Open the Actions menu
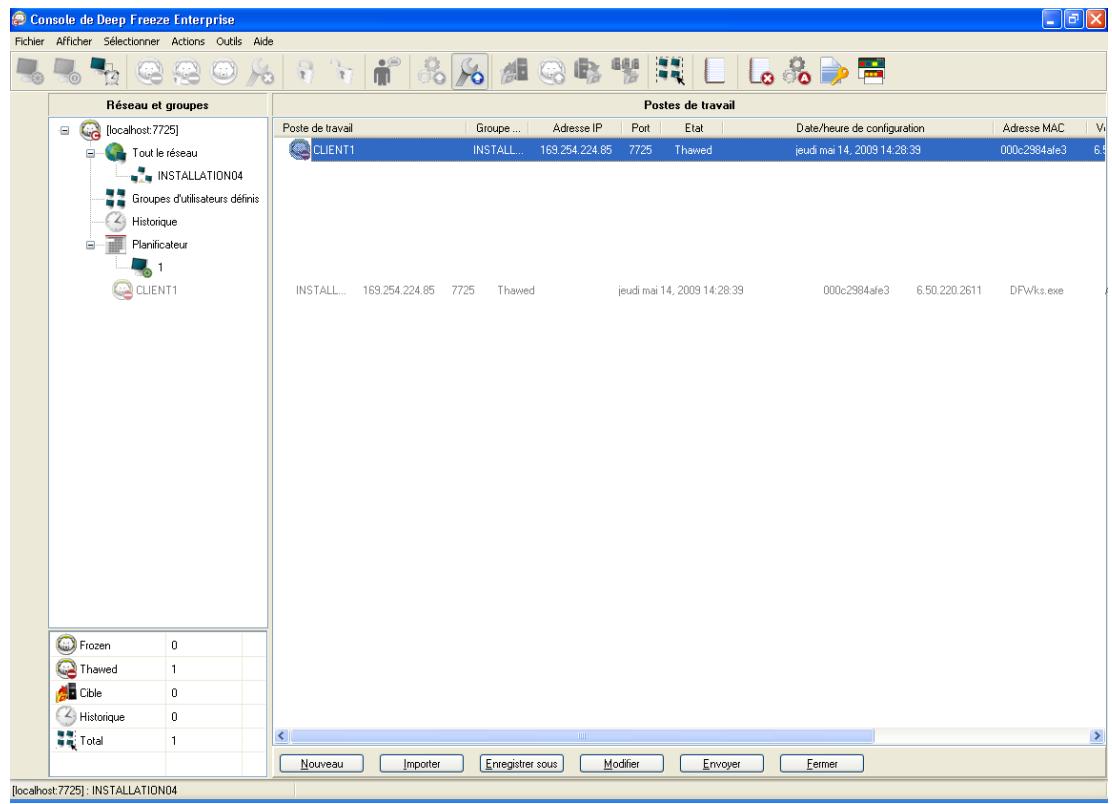Screen dimensions: 1112x804 coord(188,41)
